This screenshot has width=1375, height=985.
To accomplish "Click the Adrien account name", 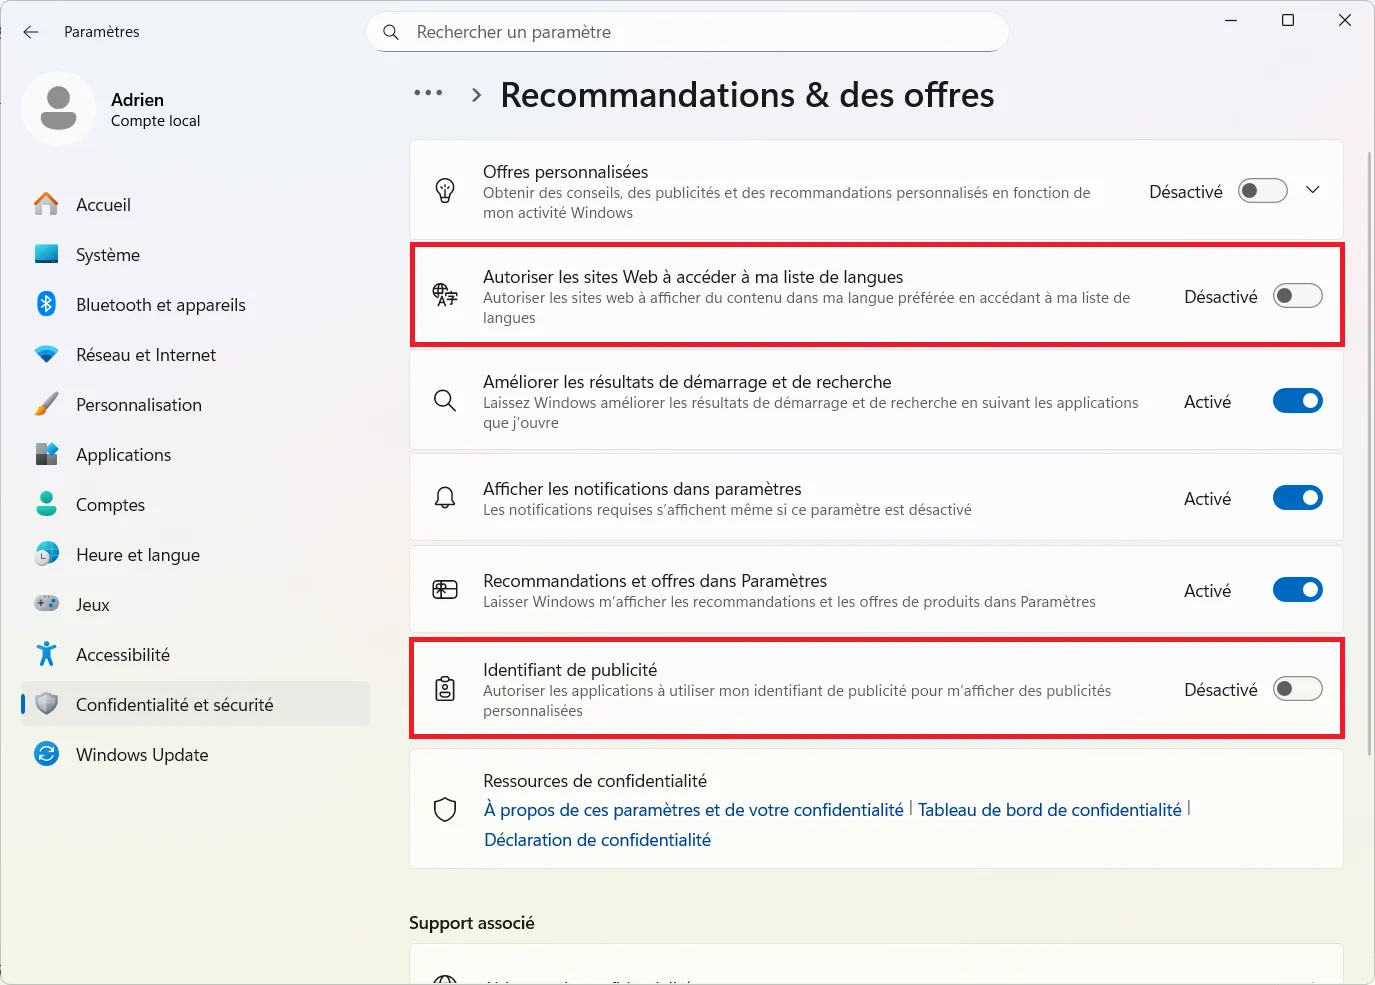I will pyautogui.click(x=137, y=99).
